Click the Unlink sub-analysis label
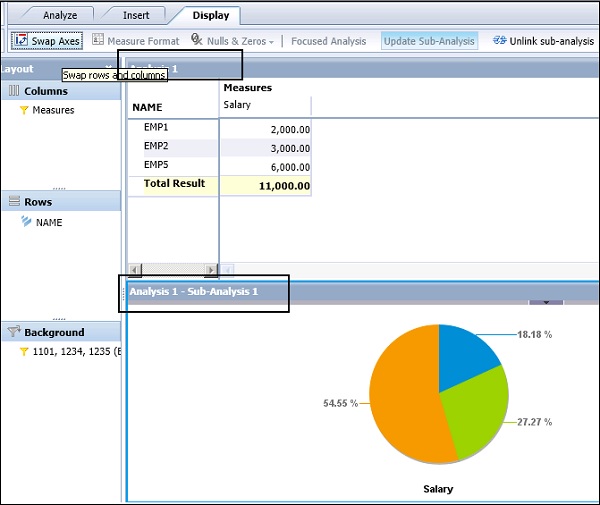The image size is (600, 505). (x=552, y=41)
